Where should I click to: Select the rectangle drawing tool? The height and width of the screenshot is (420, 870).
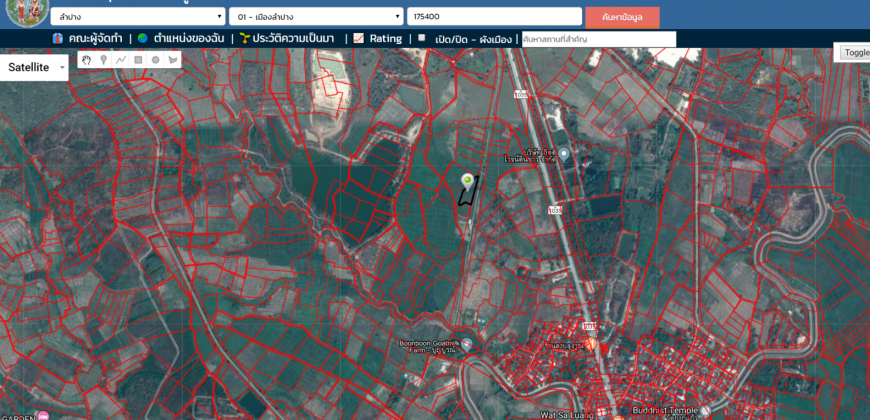[138, 60]
